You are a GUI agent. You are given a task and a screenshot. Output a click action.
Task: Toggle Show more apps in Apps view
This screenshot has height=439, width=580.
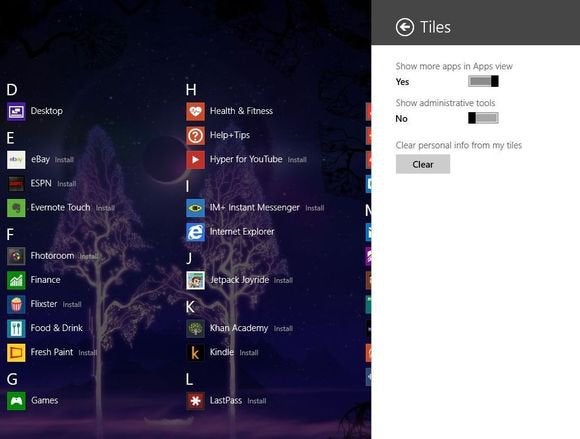click(x=483, y=81)
